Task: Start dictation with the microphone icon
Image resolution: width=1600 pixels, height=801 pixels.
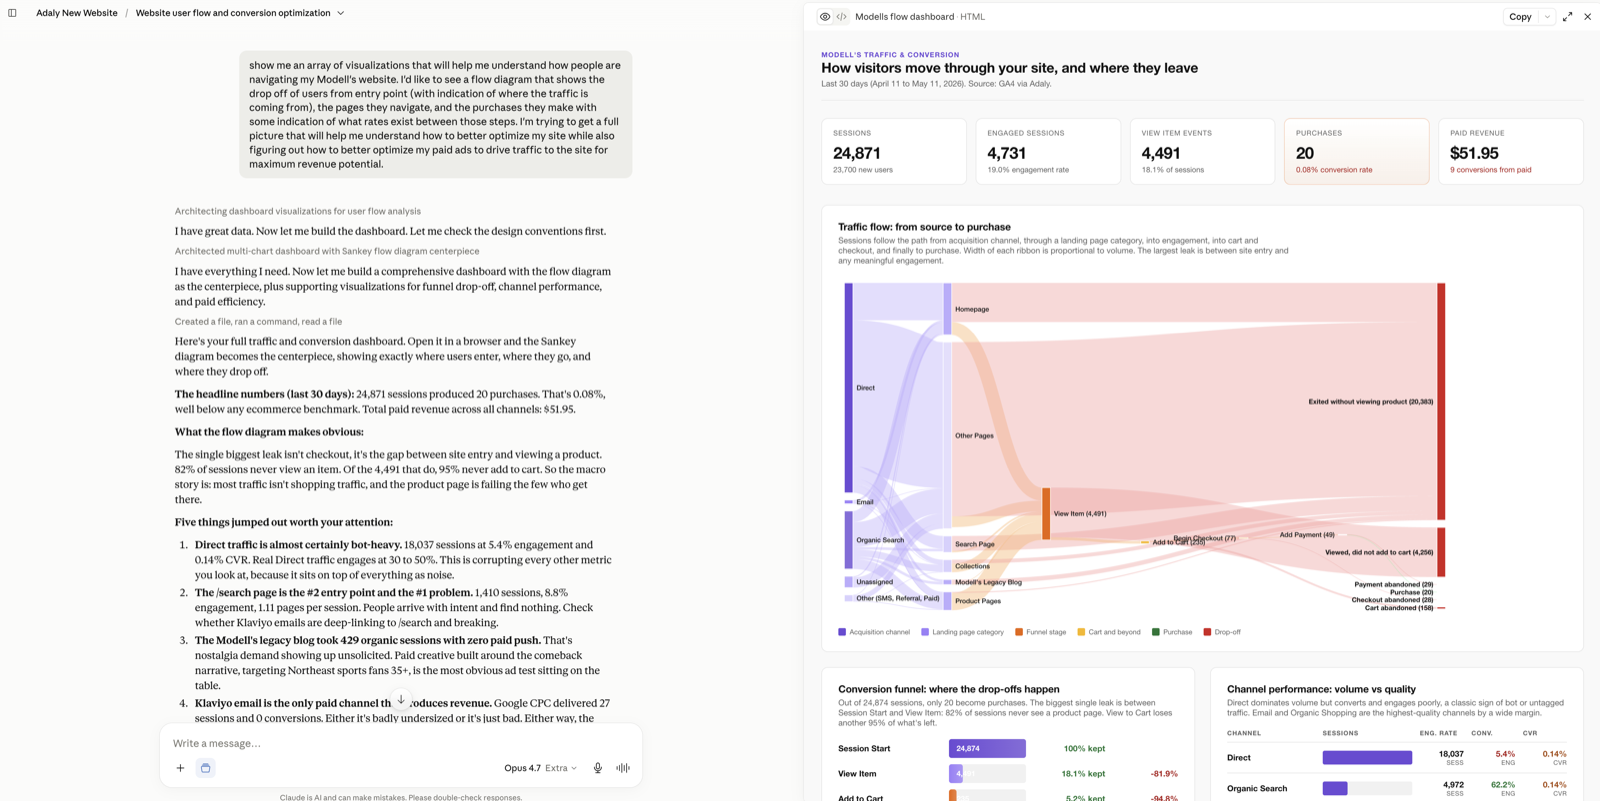Action: 598,768
